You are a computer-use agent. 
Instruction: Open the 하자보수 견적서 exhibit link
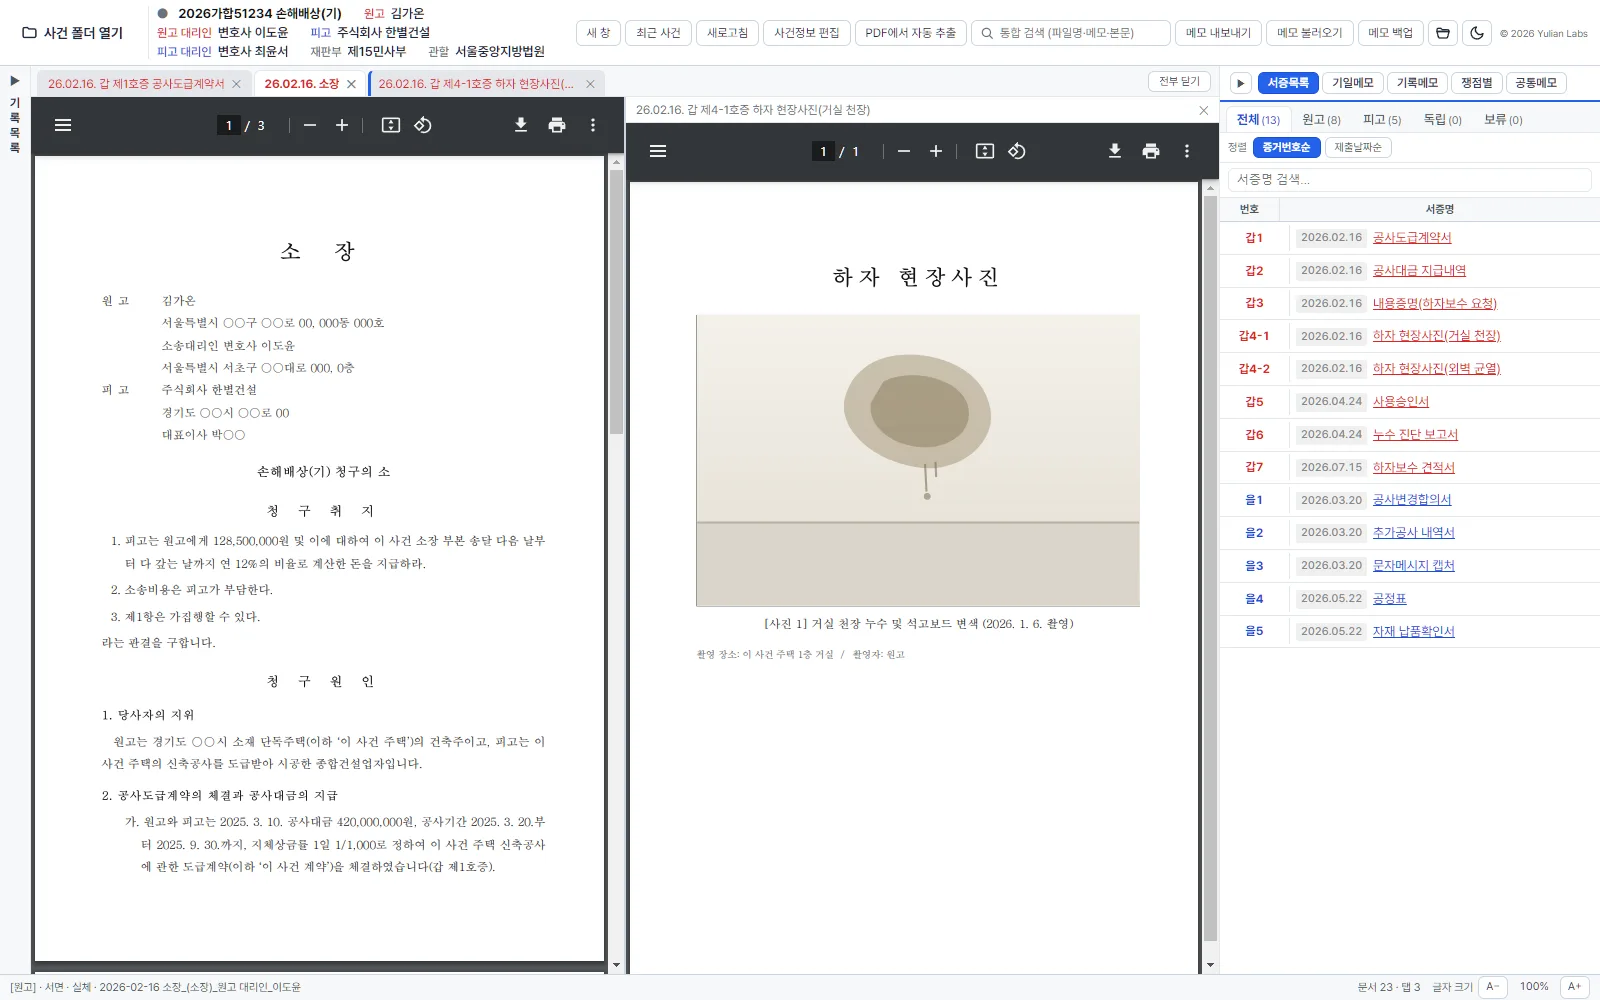pyautogui.click(x=1413, y=467)
